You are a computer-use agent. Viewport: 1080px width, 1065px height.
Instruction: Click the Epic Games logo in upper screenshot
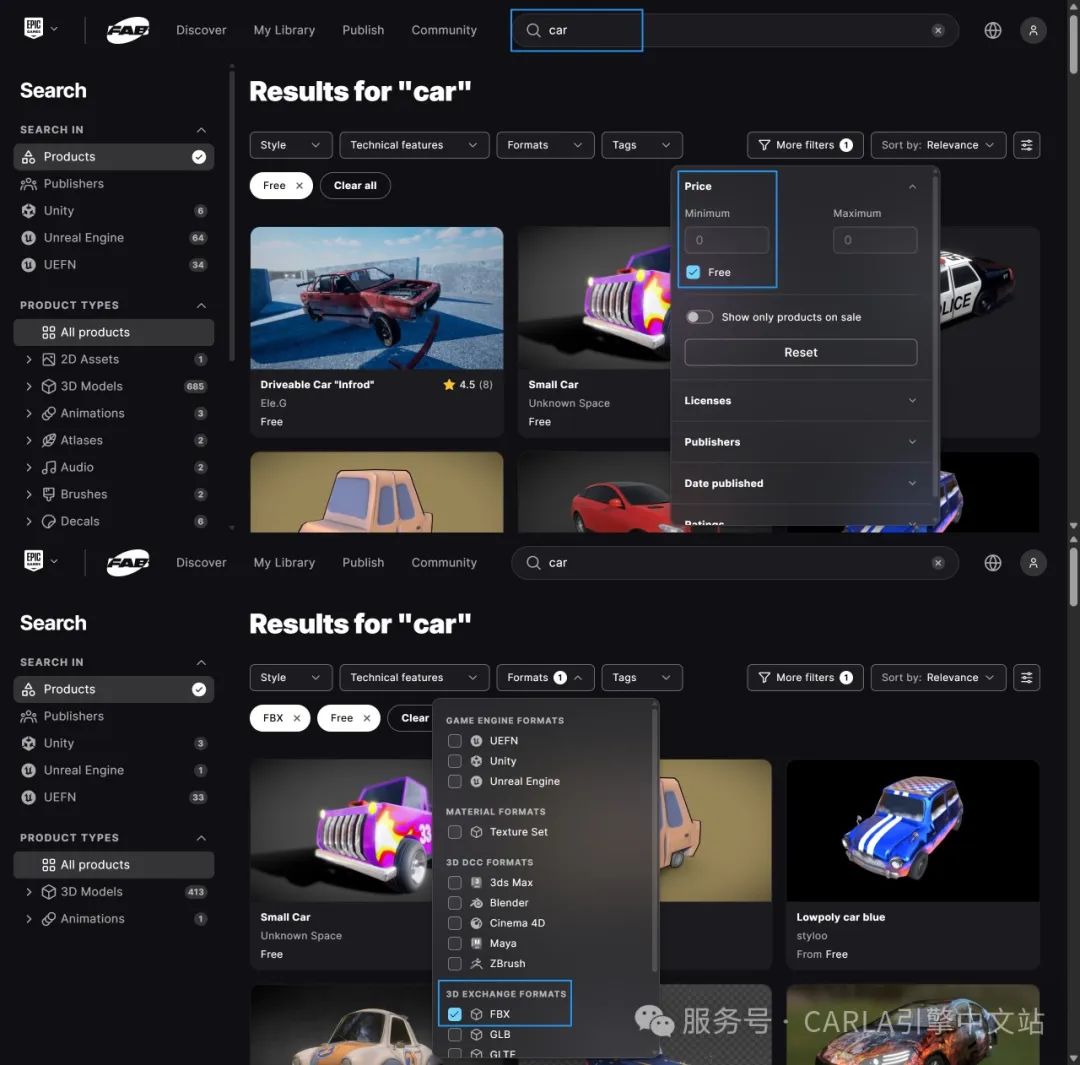click(x=34, y=29)
